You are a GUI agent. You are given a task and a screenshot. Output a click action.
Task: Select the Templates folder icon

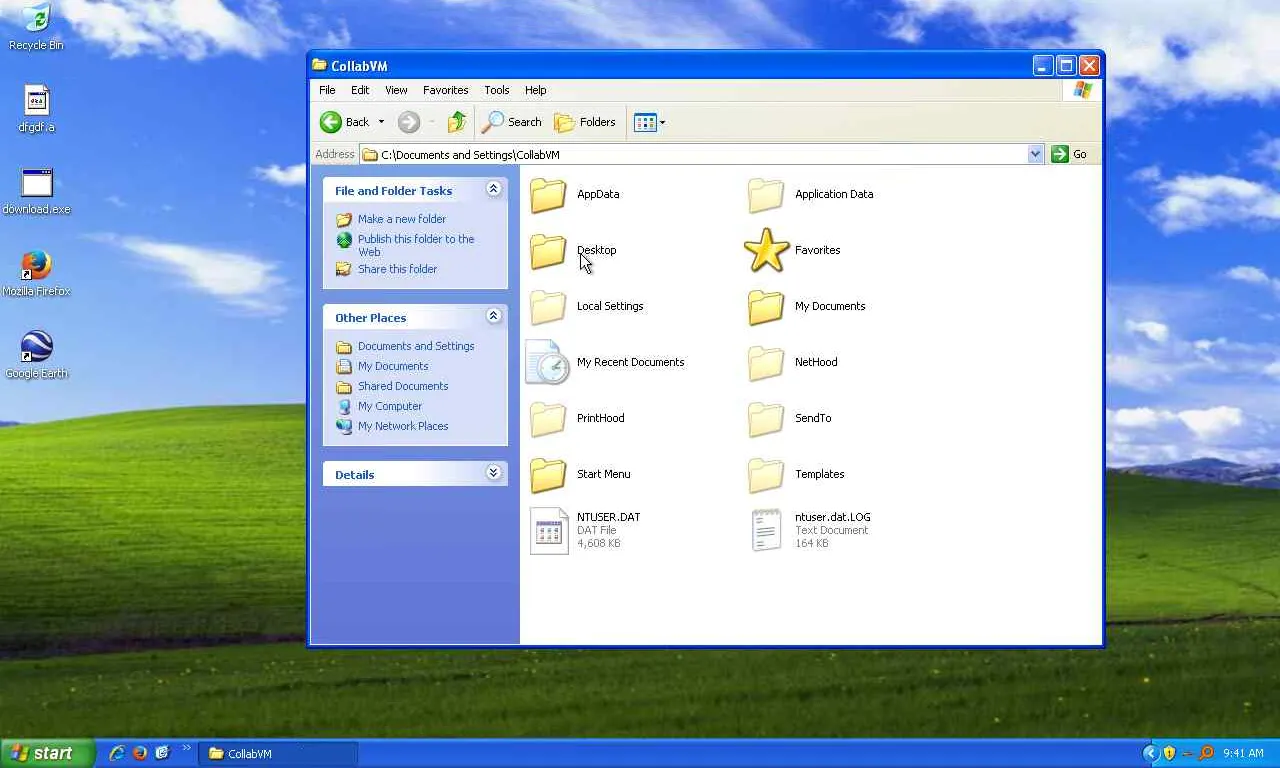point(766,474)
